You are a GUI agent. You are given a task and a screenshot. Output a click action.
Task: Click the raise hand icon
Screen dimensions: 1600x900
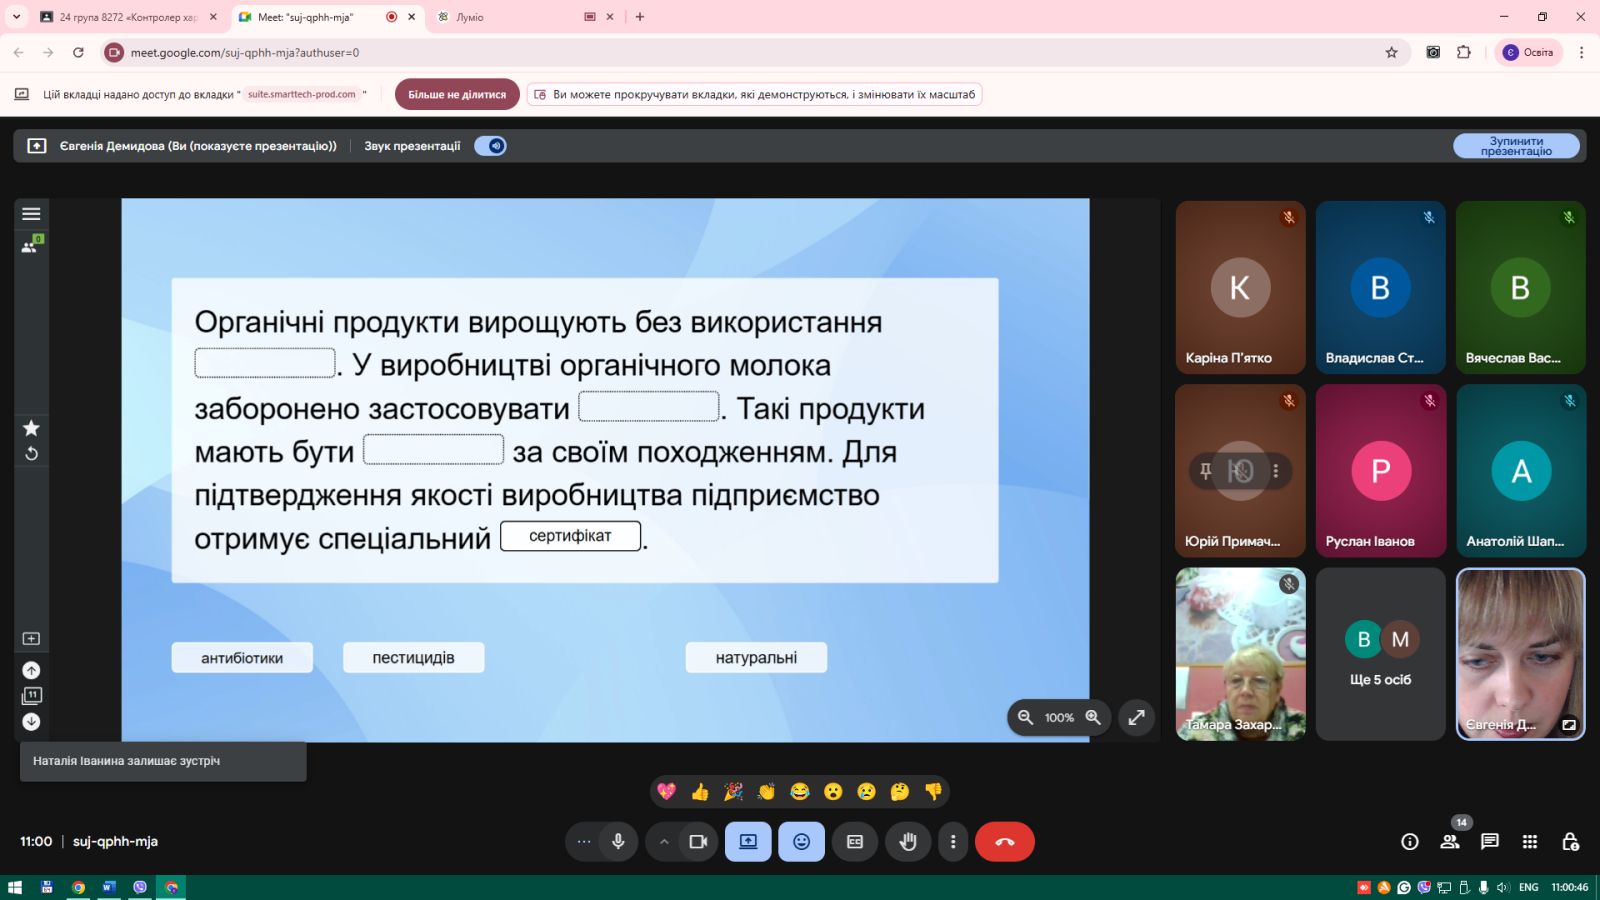click(x=907, y=842)
